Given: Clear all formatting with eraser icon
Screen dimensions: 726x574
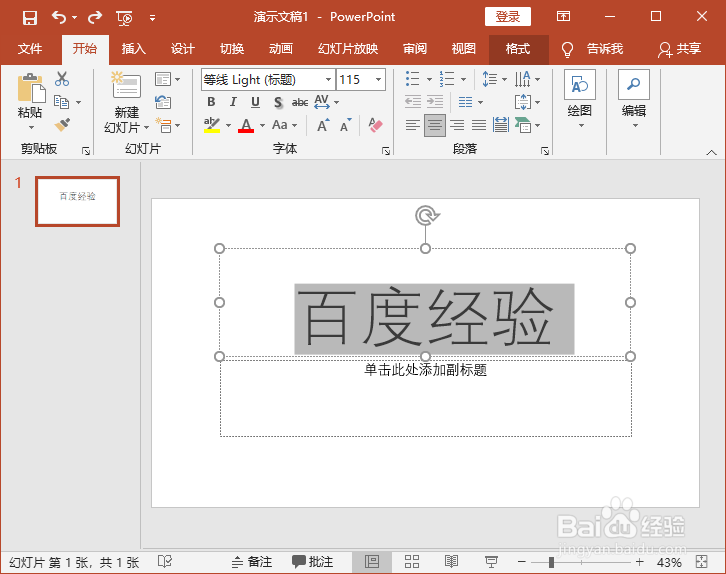Looking at the screenshot, I should pyautogui.click(x=376, y=125).
